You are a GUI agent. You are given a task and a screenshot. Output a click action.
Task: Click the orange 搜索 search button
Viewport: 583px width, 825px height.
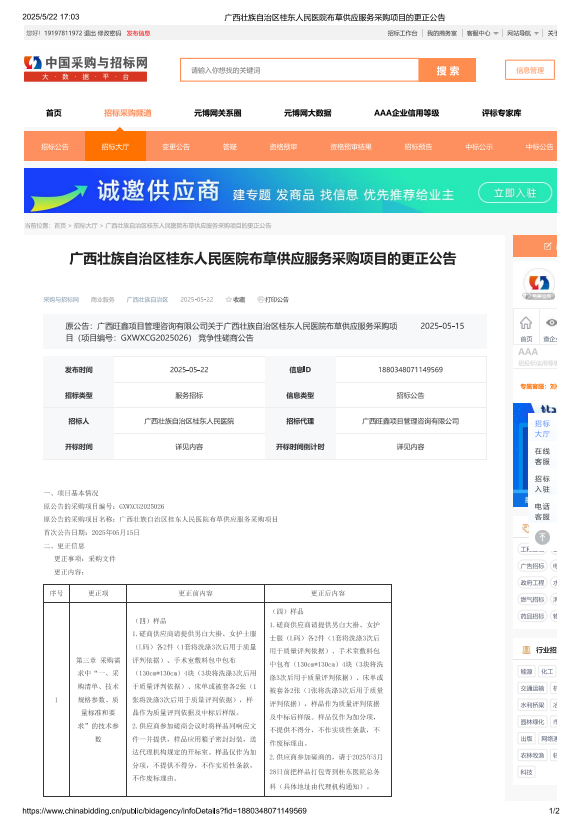tap(447, 71)
